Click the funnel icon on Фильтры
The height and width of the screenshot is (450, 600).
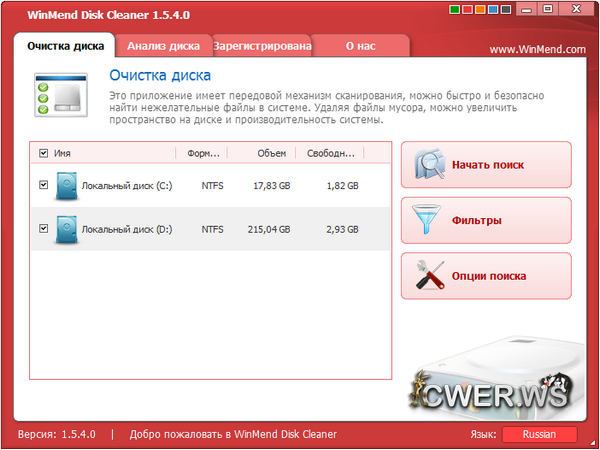pyautogui.click(x=430, y=219)
